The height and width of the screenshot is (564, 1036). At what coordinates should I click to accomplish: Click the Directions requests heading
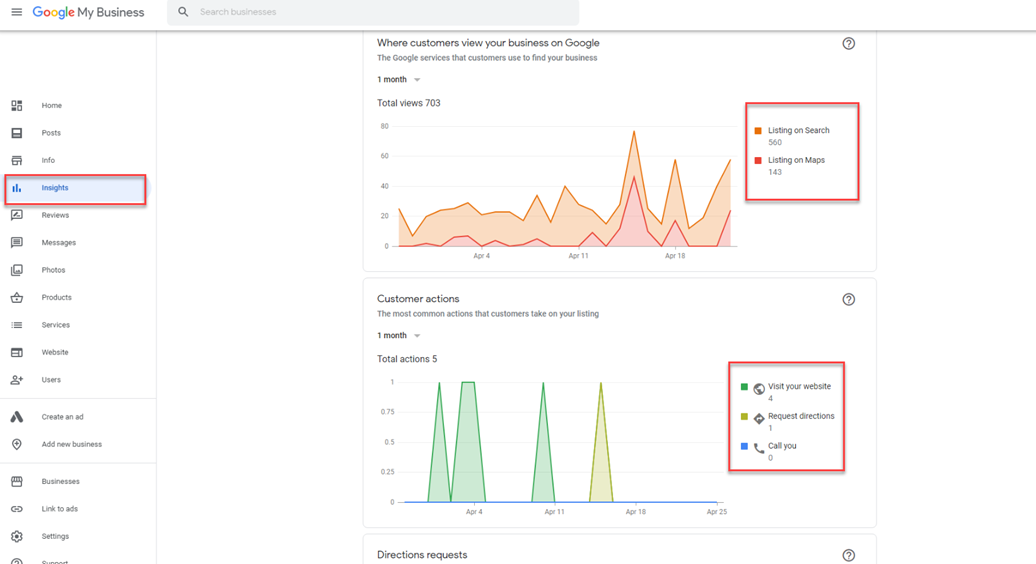pyautogui.click(x=422, y=555)
